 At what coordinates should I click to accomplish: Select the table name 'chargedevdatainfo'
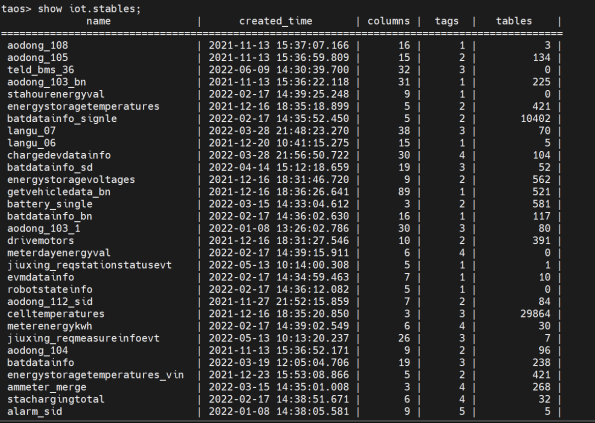pyautogui.click(x=59, y=155)
